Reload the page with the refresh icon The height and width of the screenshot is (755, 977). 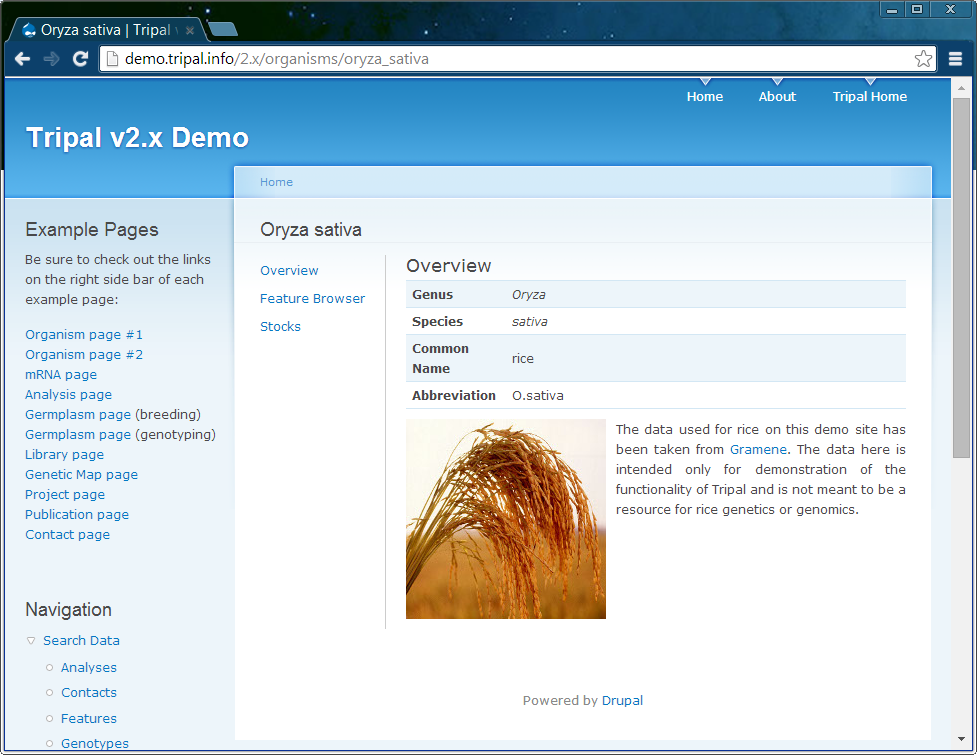(80, 59)
